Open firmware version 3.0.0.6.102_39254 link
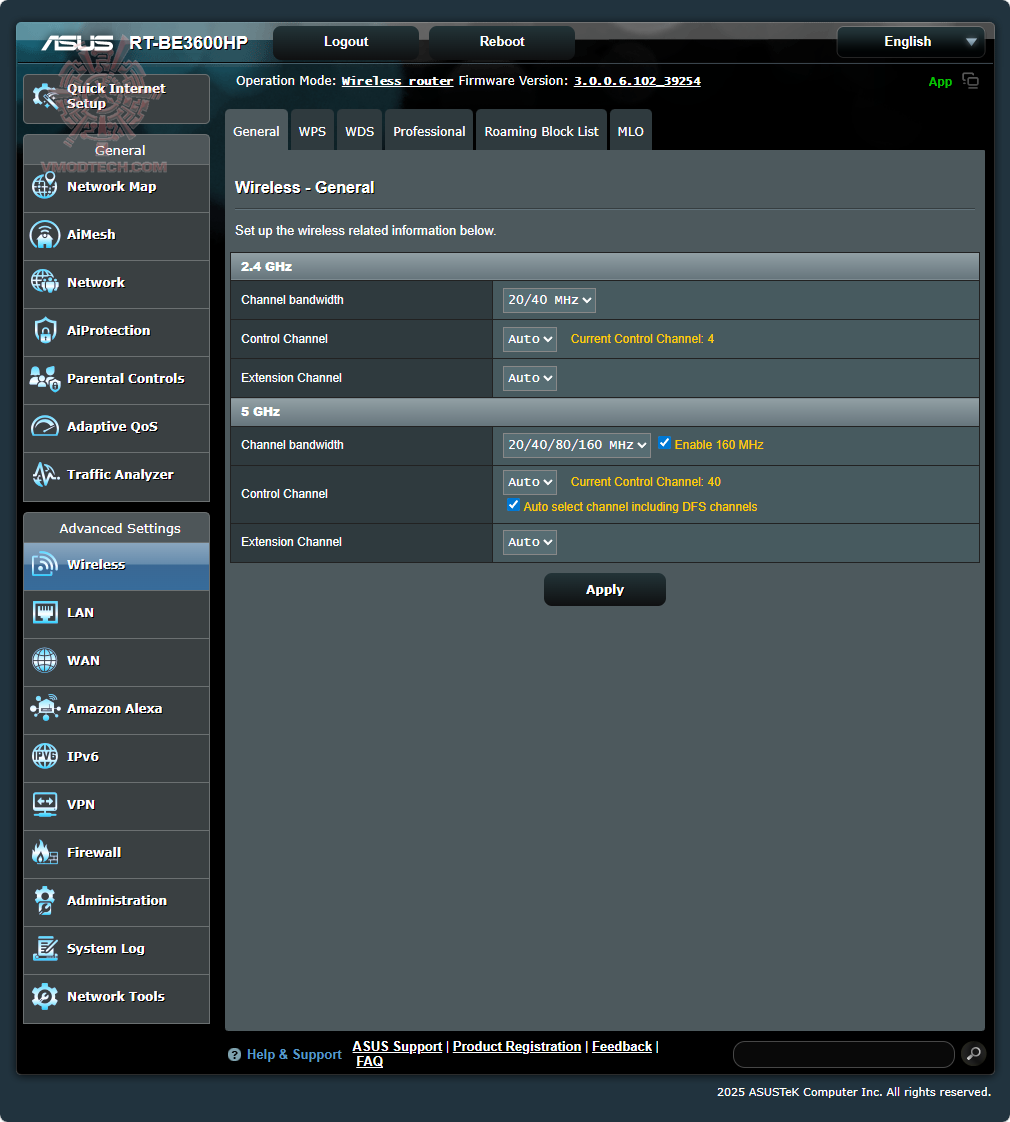 click(x=637, y=81)
